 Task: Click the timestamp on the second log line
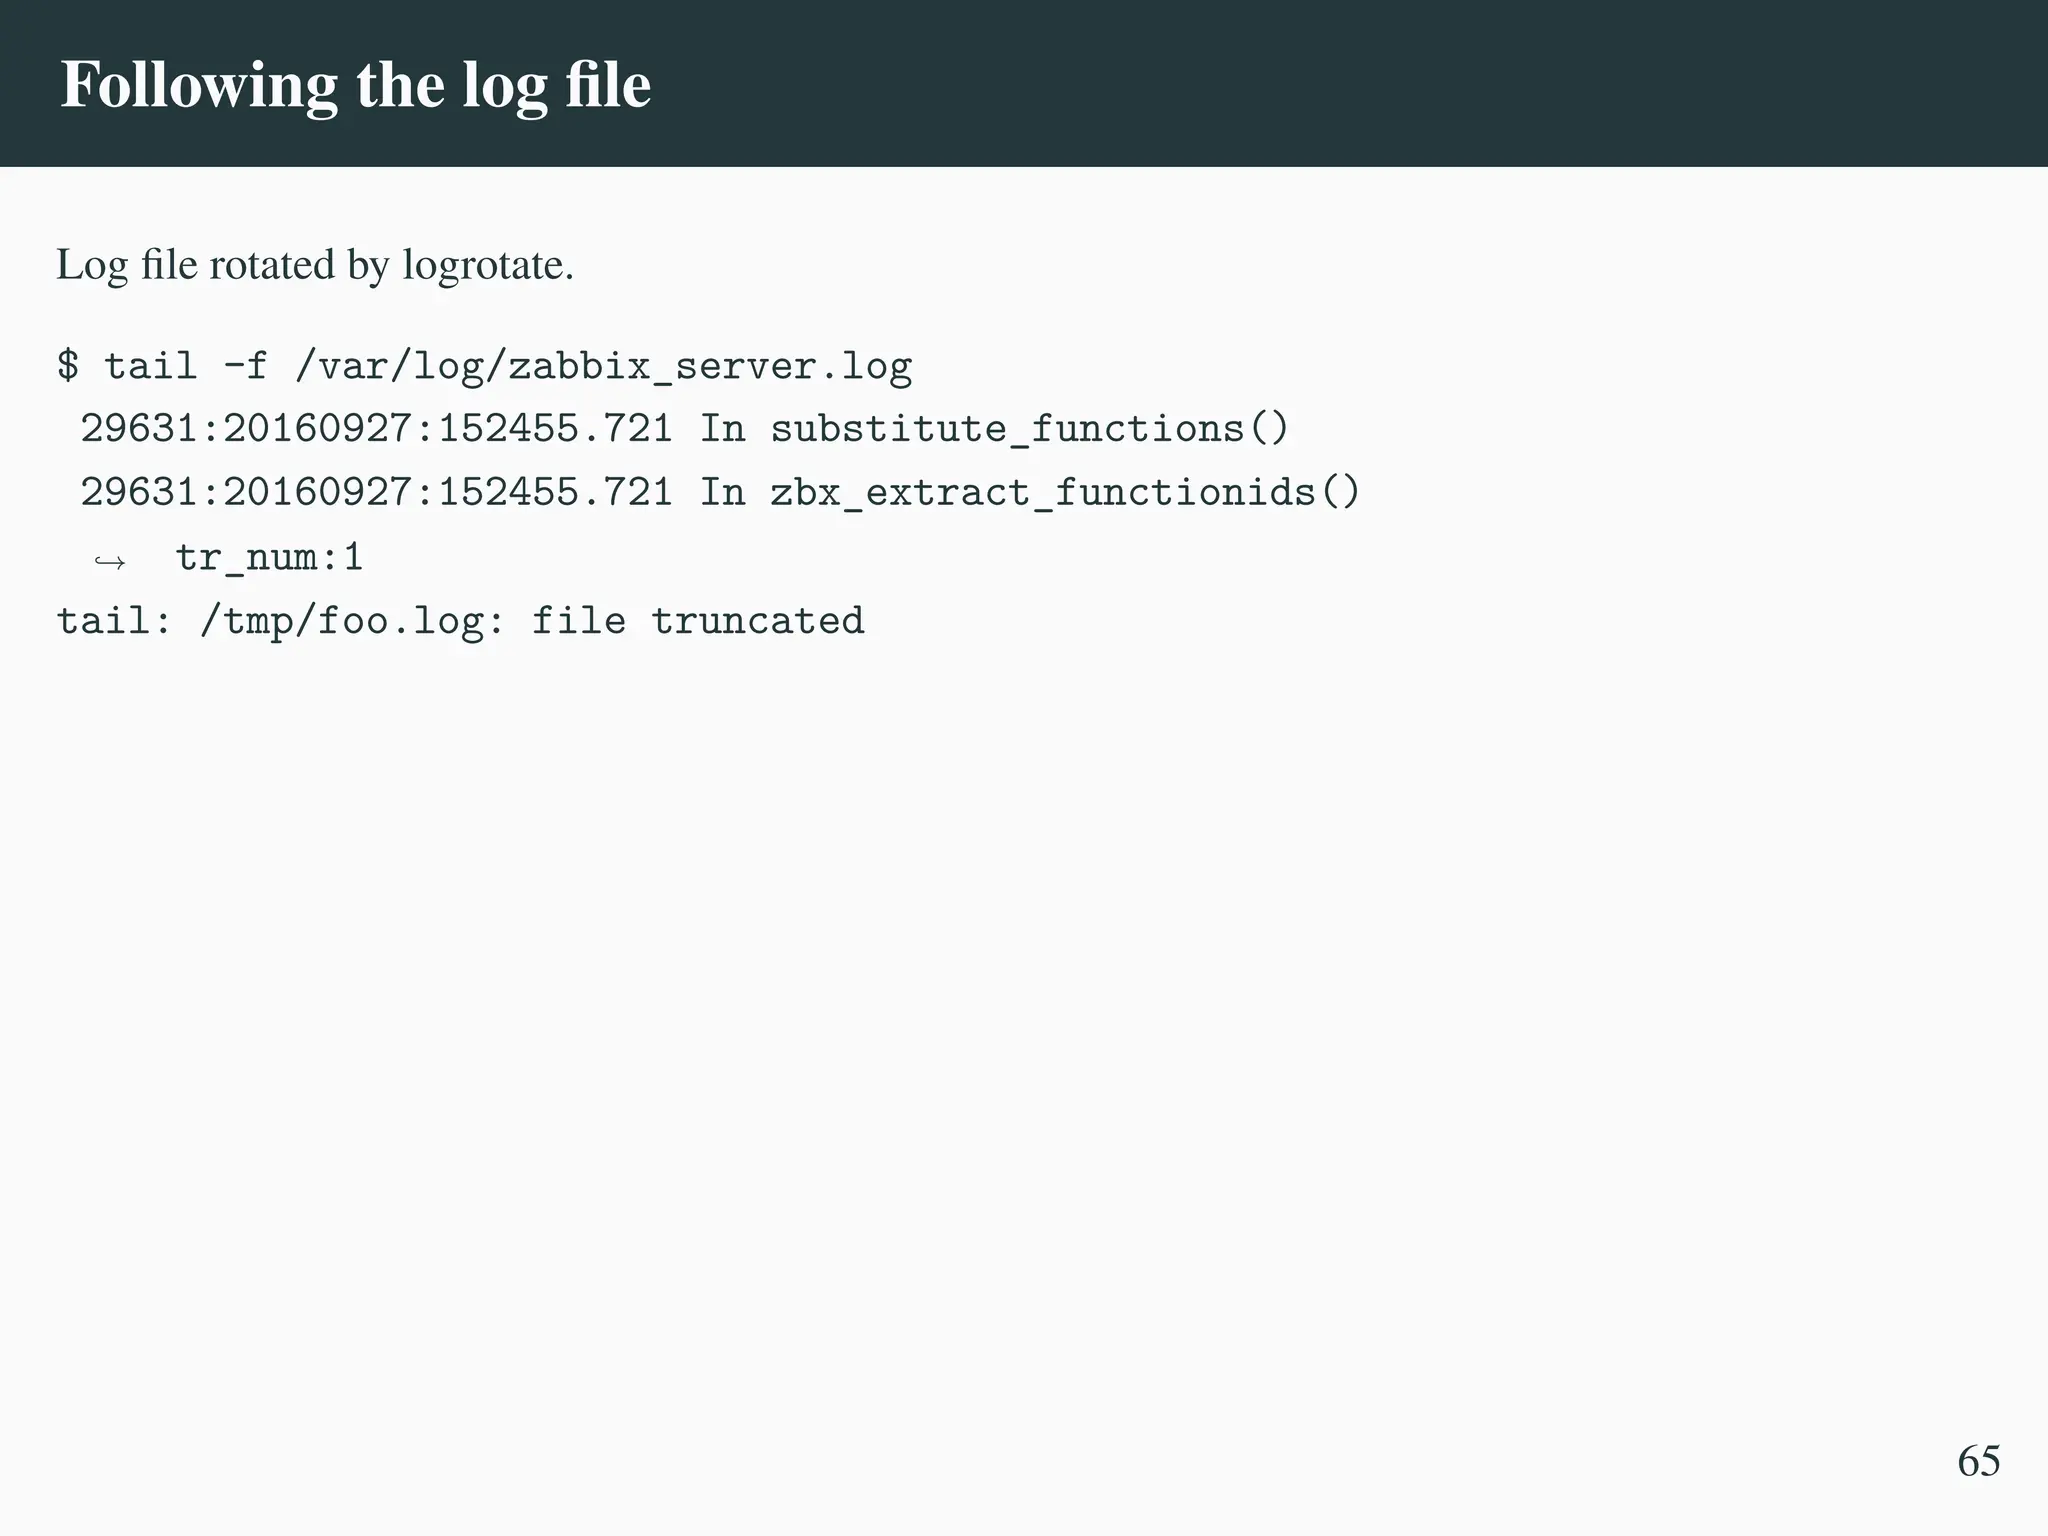coord(376,492)
